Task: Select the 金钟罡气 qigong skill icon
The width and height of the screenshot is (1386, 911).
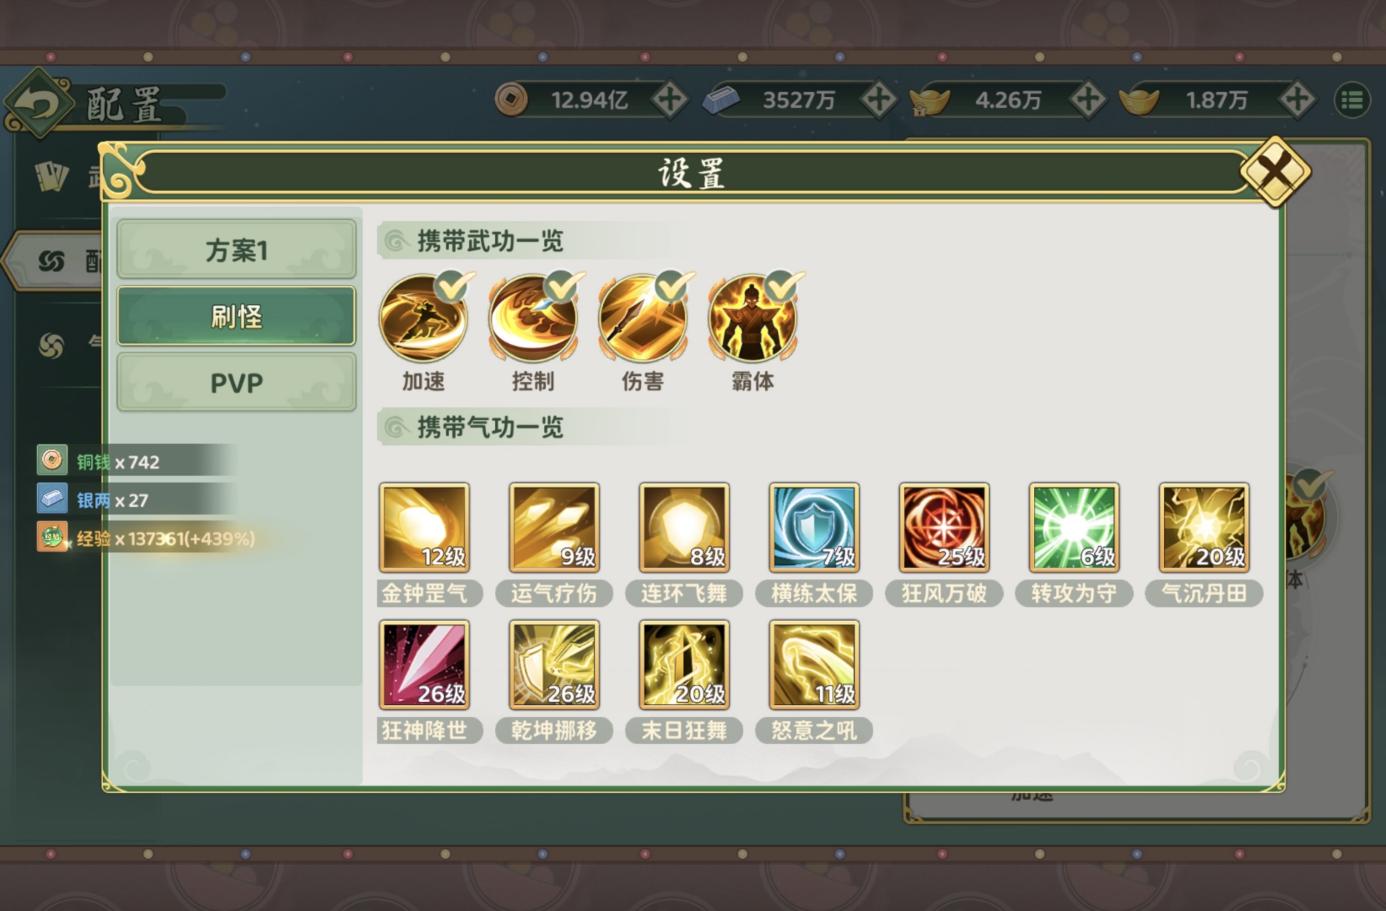Action: pyautogui.click(x=424, y=529)
